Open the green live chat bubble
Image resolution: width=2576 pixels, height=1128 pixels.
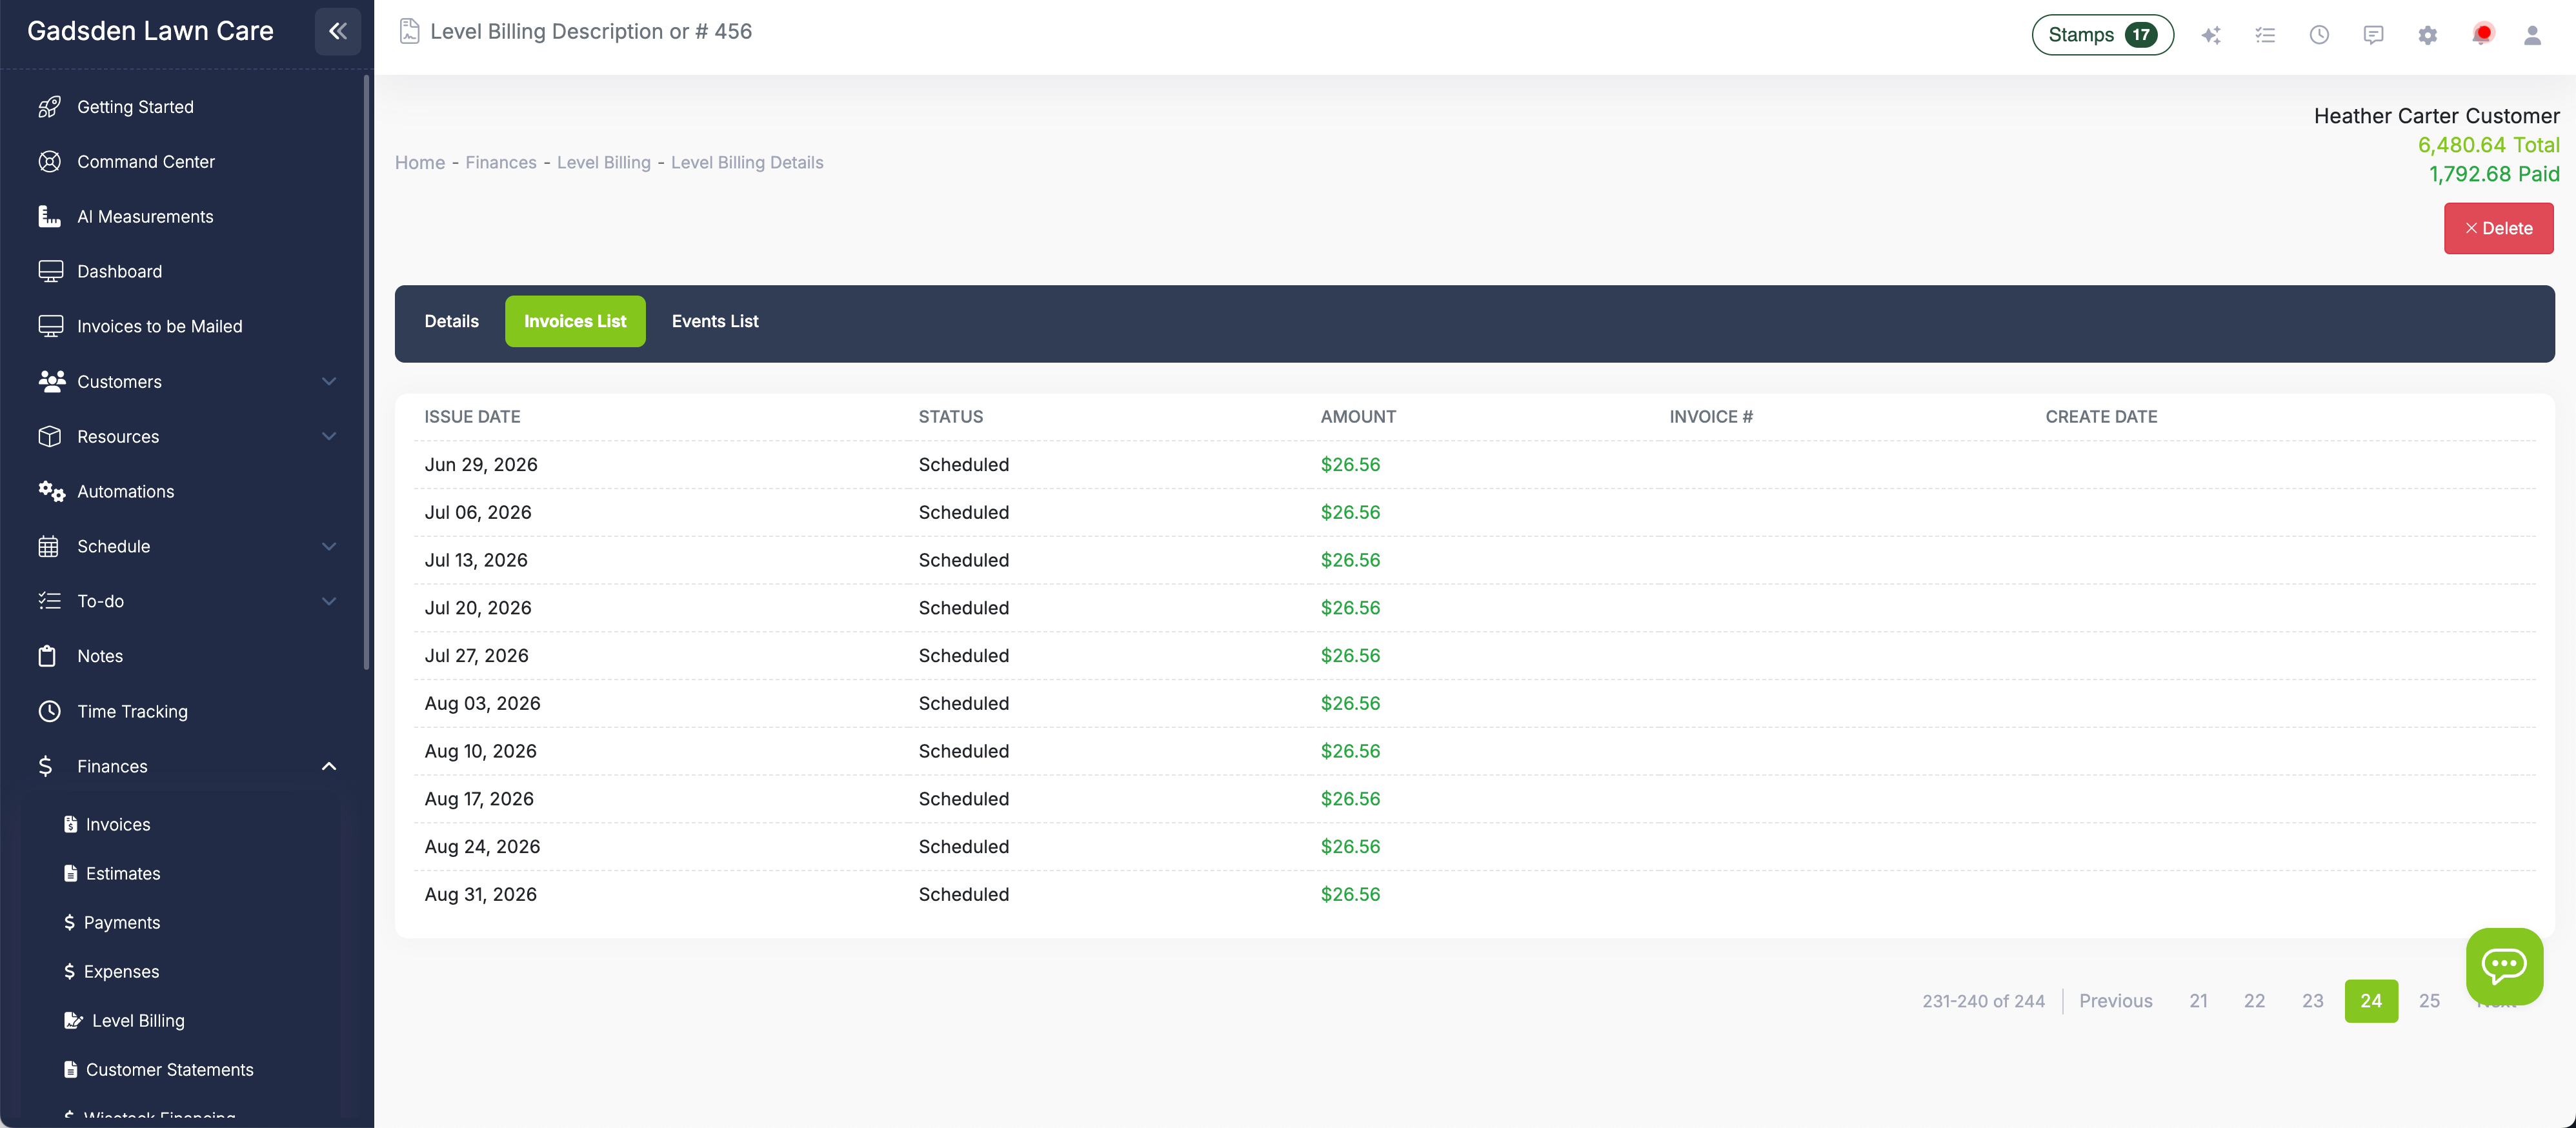(x=2503, y=965)
